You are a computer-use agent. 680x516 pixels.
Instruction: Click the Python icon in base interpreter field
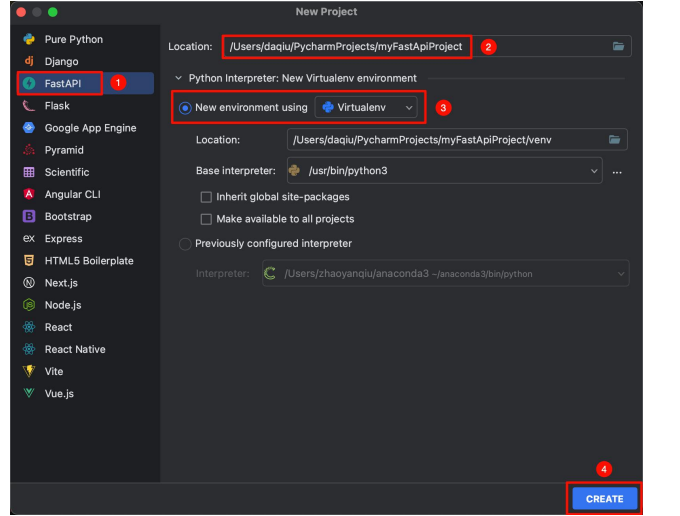tap(294, 170)
